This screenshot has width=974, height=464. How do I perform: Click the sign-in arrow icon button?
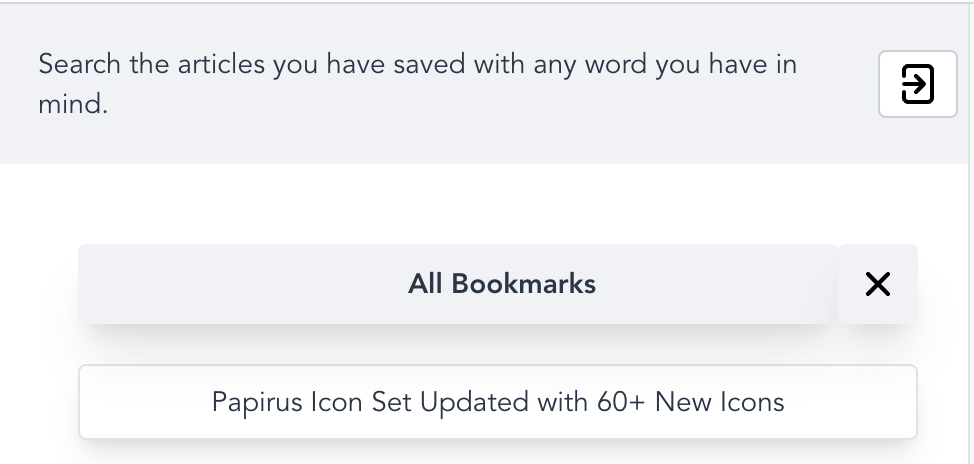(917, 84)
